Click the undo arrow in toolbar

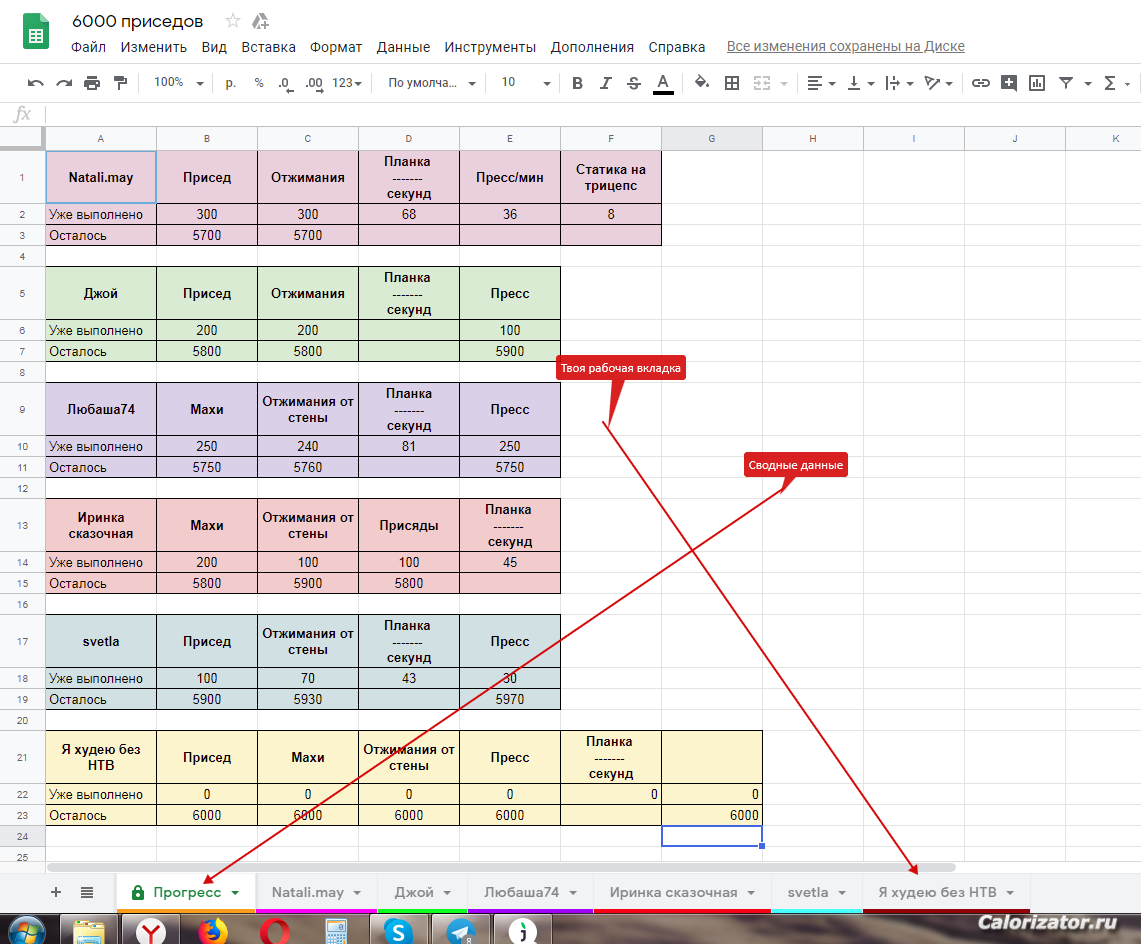(36, 83)
